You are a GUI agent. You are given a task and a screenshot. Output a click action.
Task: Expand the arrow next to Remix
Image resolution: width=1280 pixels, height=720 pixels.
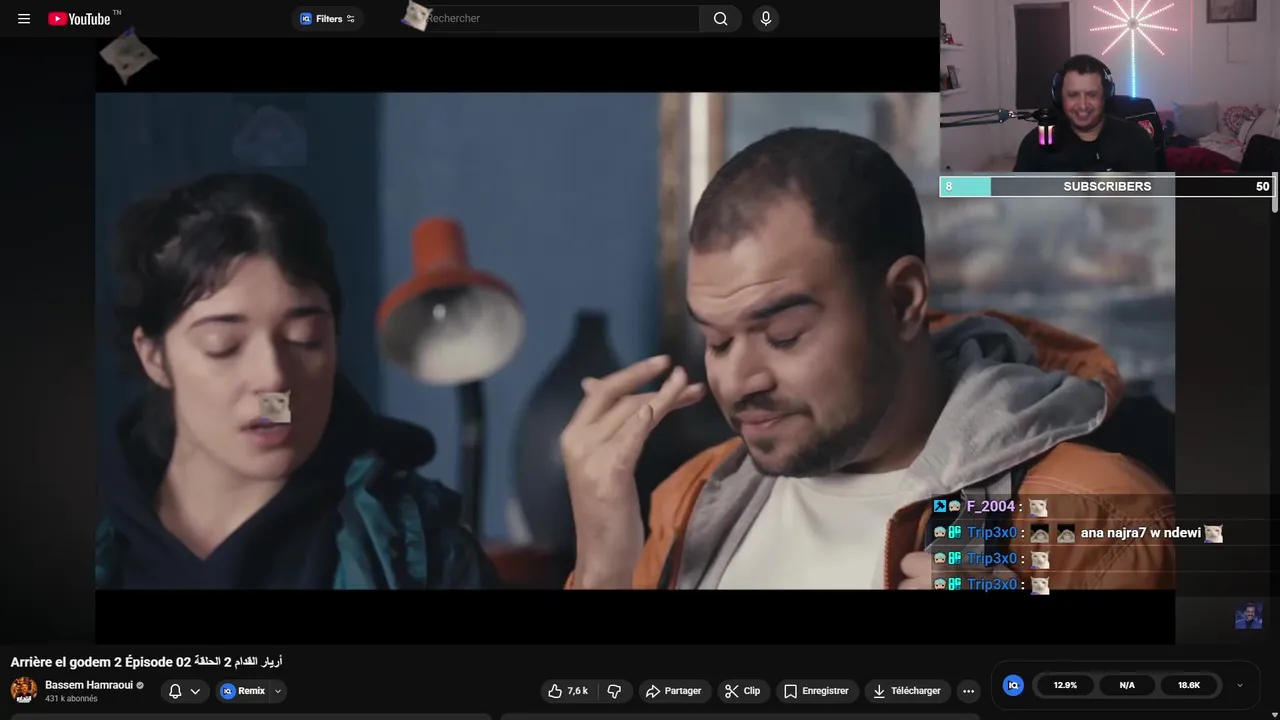pos(278,691)
